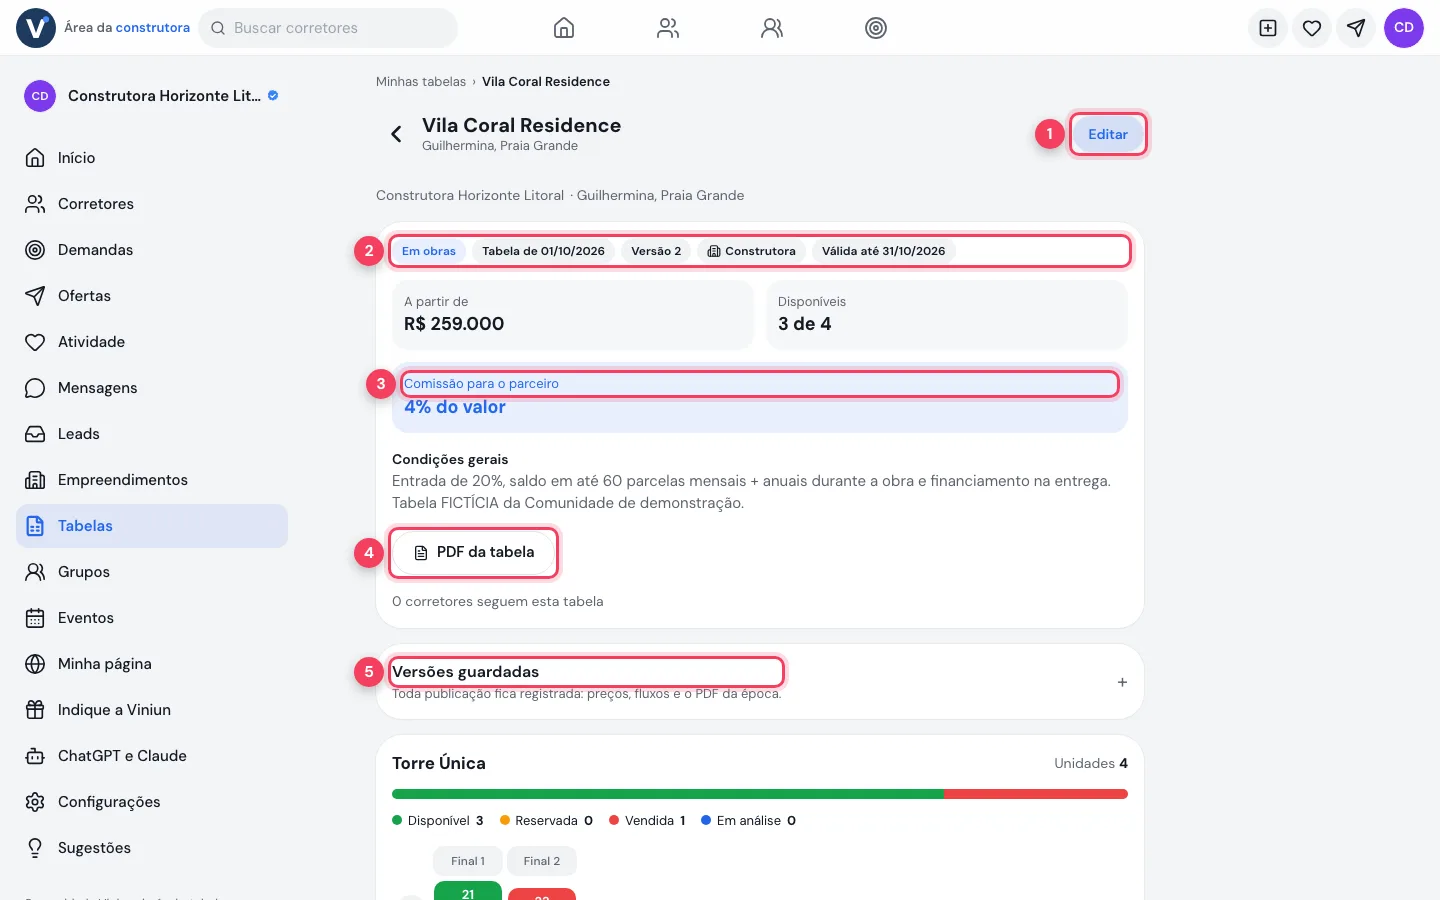This screenshot has height=900, width=1440.
Task: Click the green available portion of the unit bar
Action: pyautogui.click(x=668, y=794)
